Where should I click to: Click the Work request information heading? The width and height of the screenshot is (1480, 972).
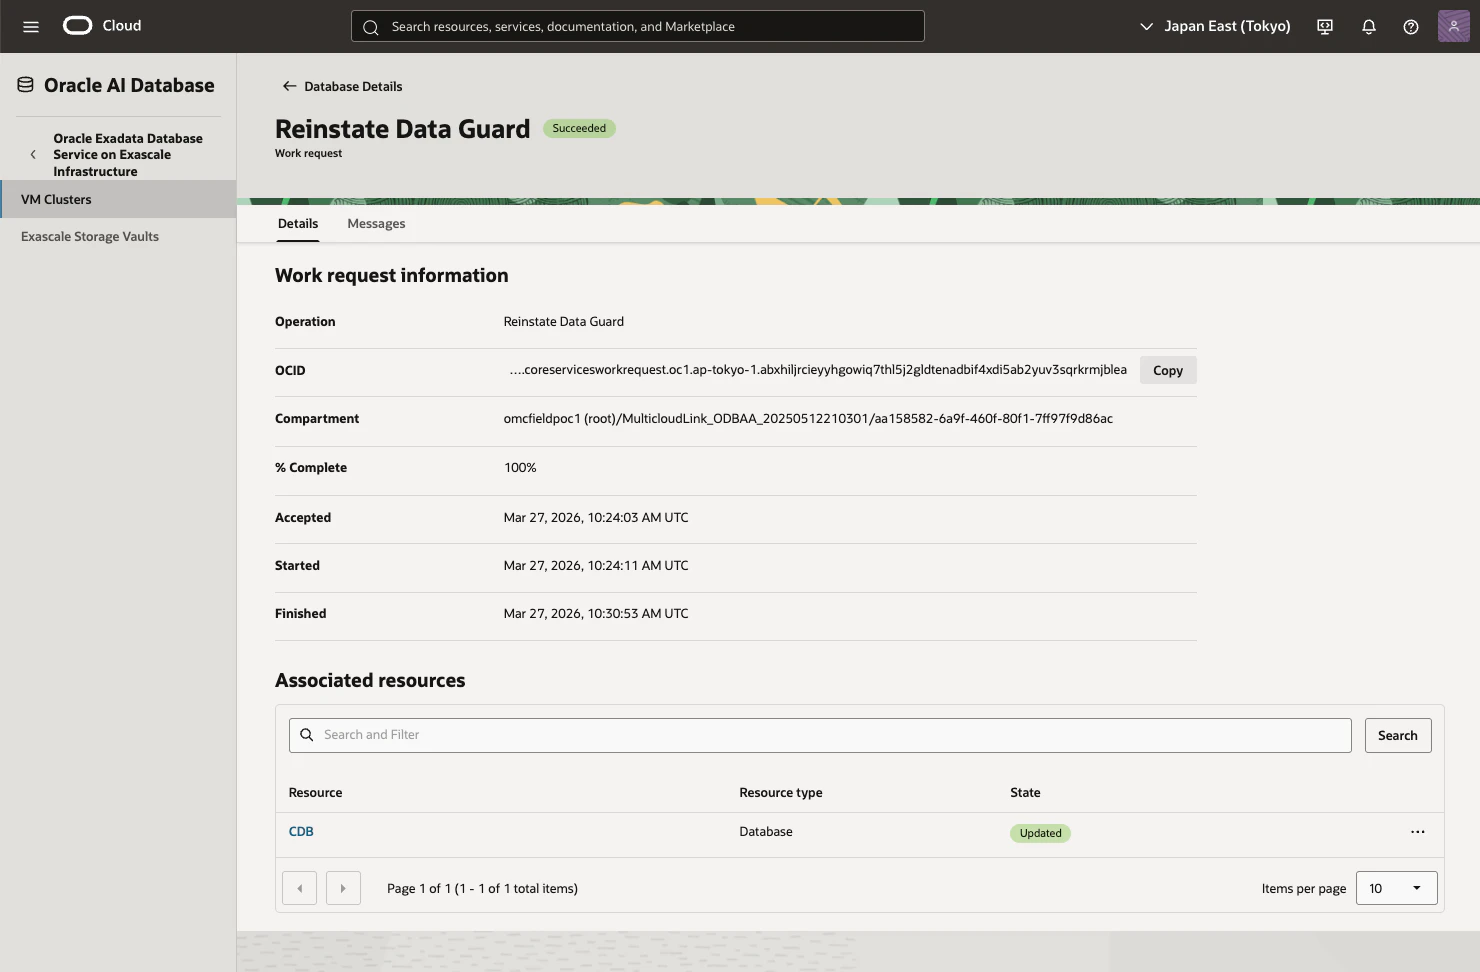click(392, 276)
